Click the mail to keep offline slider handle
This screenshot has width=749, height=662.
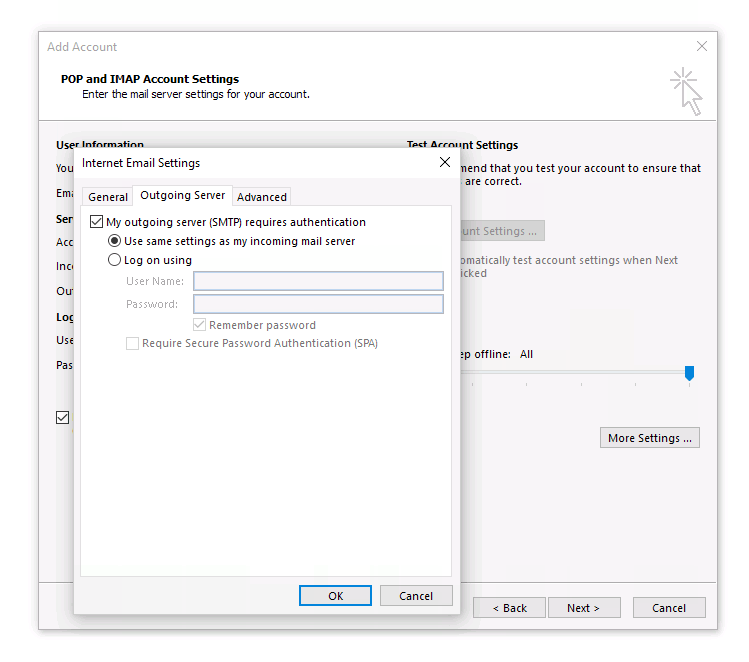click(689, 373)
